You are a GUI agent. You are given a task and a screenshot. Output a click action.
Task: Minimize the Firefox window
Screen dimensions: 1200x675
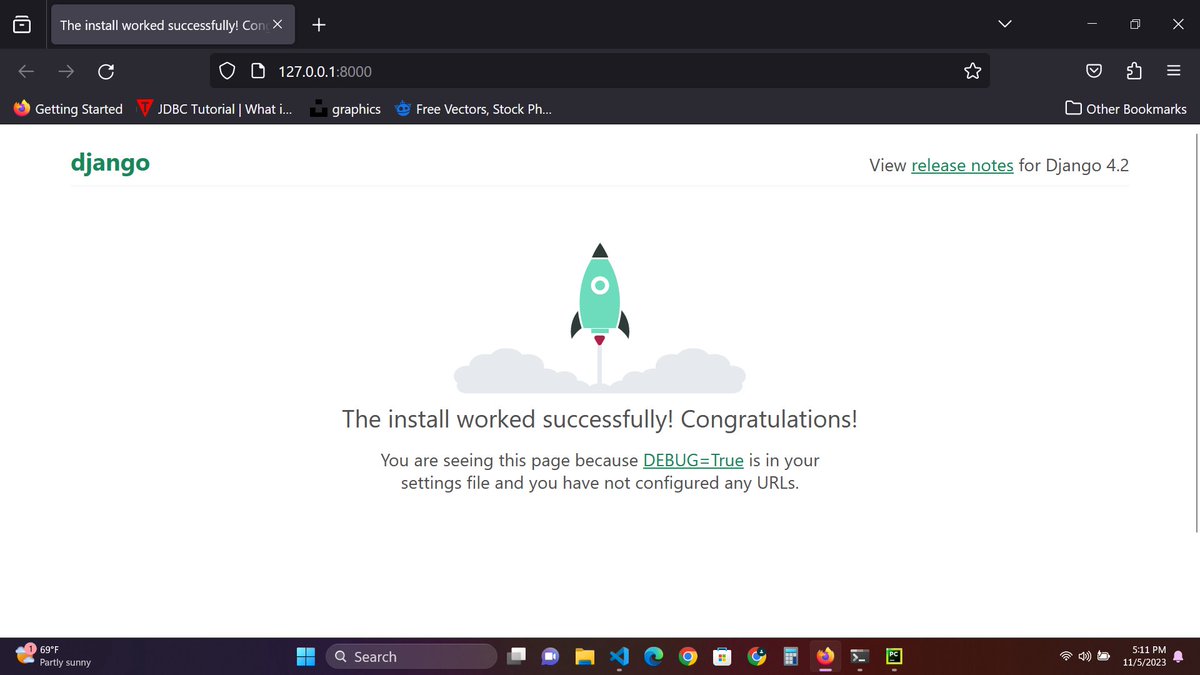pos(1092,24)
